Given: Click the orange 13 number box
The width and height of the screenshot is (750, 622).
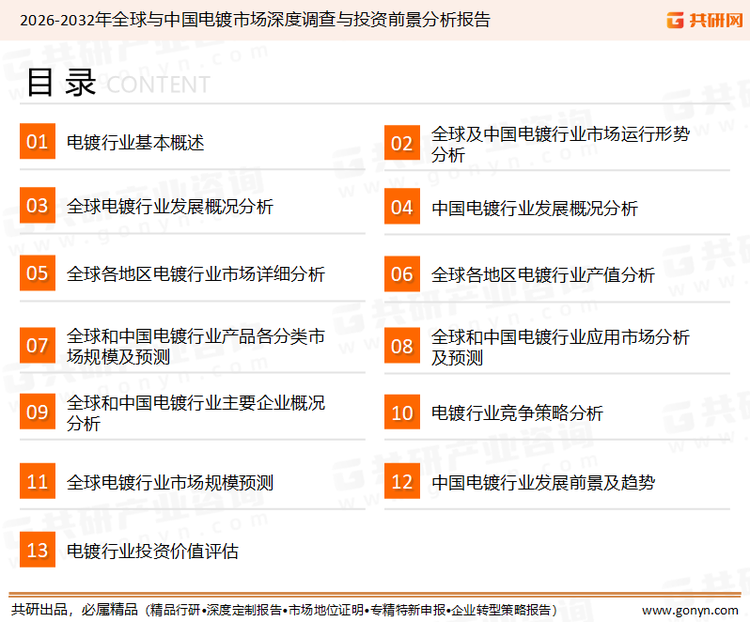Looking at the screenshot, I should (37, 550).
